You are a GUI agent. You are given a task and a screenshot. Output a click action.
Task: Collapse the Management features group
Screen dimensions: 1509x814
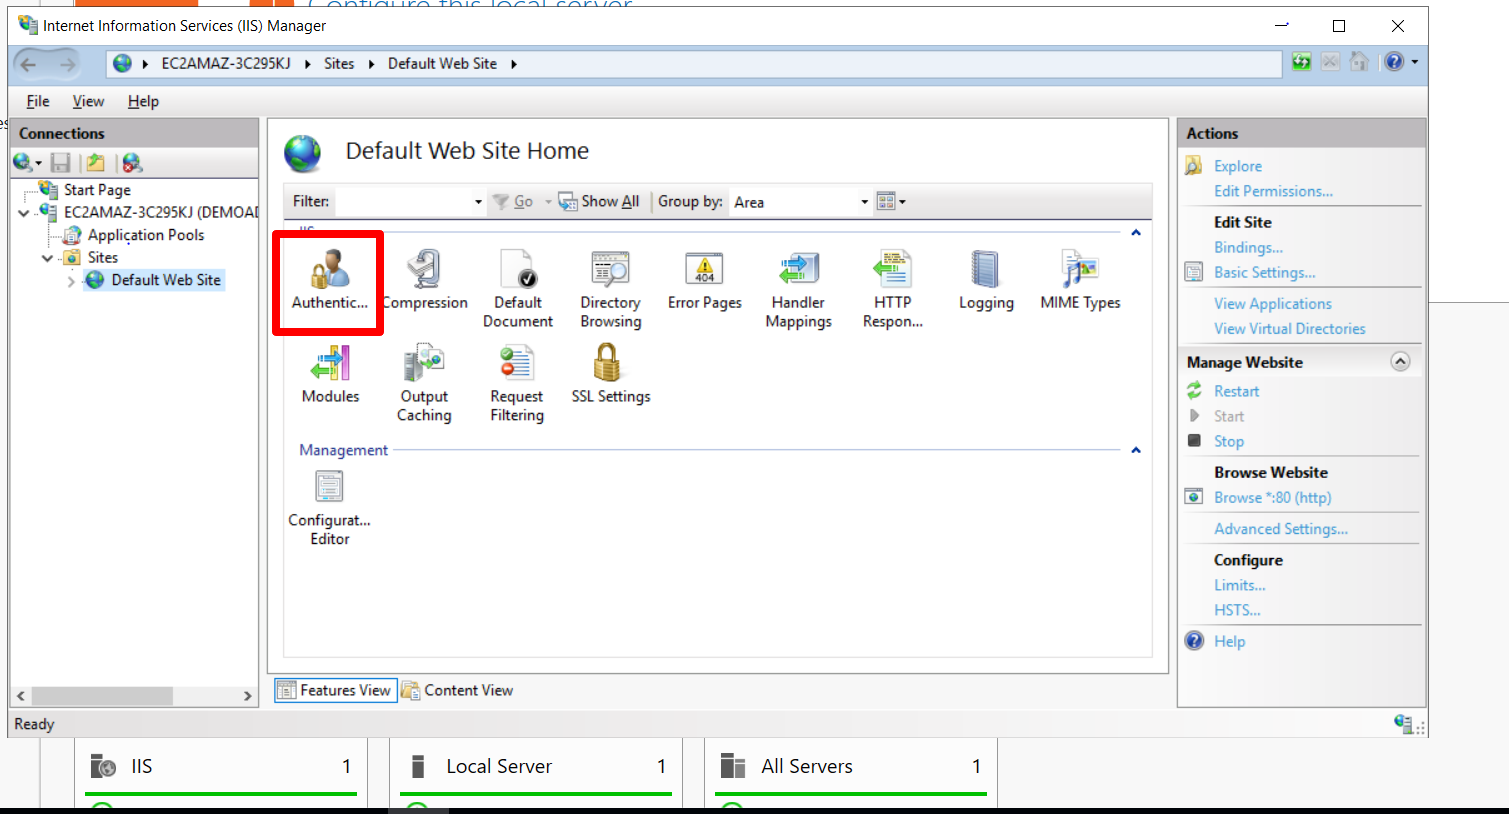(x=1136, y=450)
